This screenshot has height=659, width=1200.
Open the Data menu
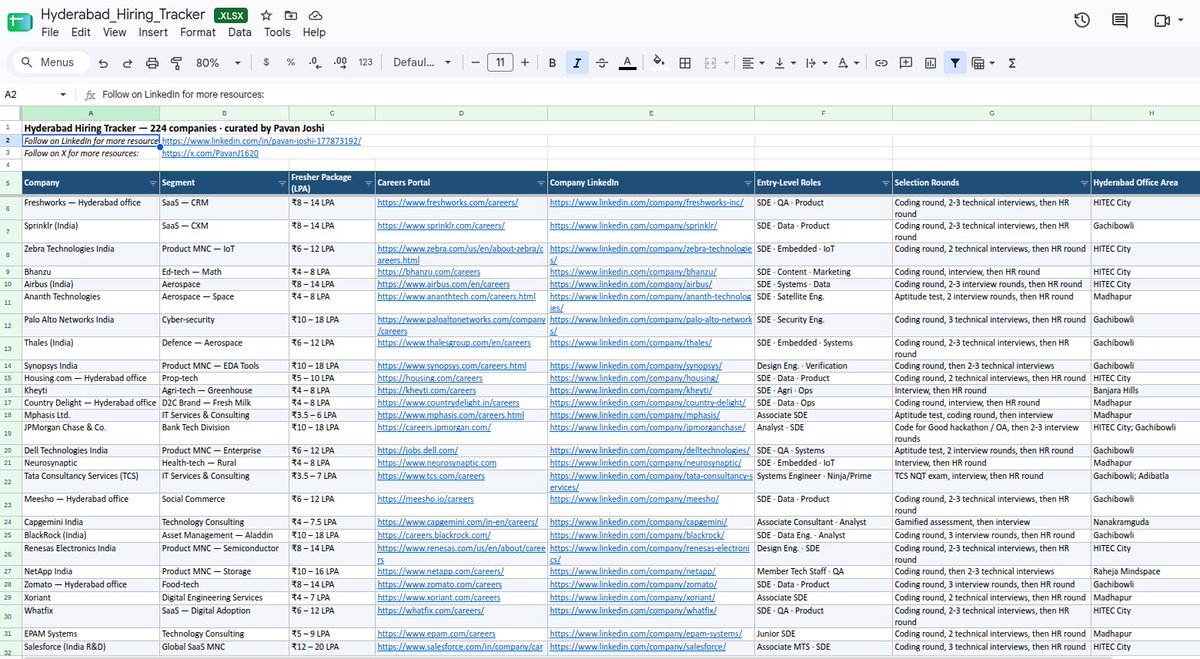pyautogui.click(x=240, y=32)
